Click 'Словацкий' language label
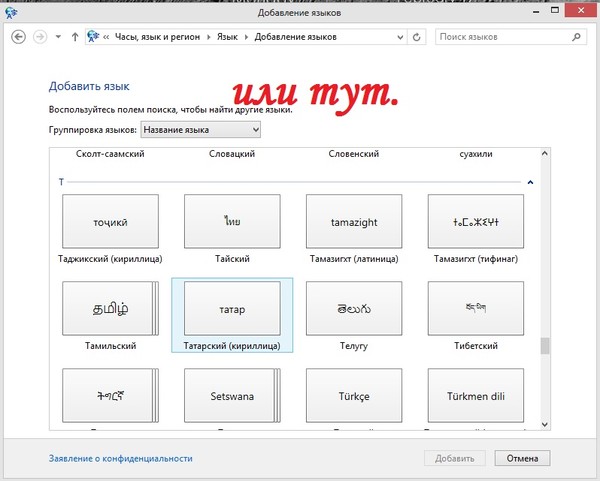This screenshot has width=600, height=481. [232, 154]
